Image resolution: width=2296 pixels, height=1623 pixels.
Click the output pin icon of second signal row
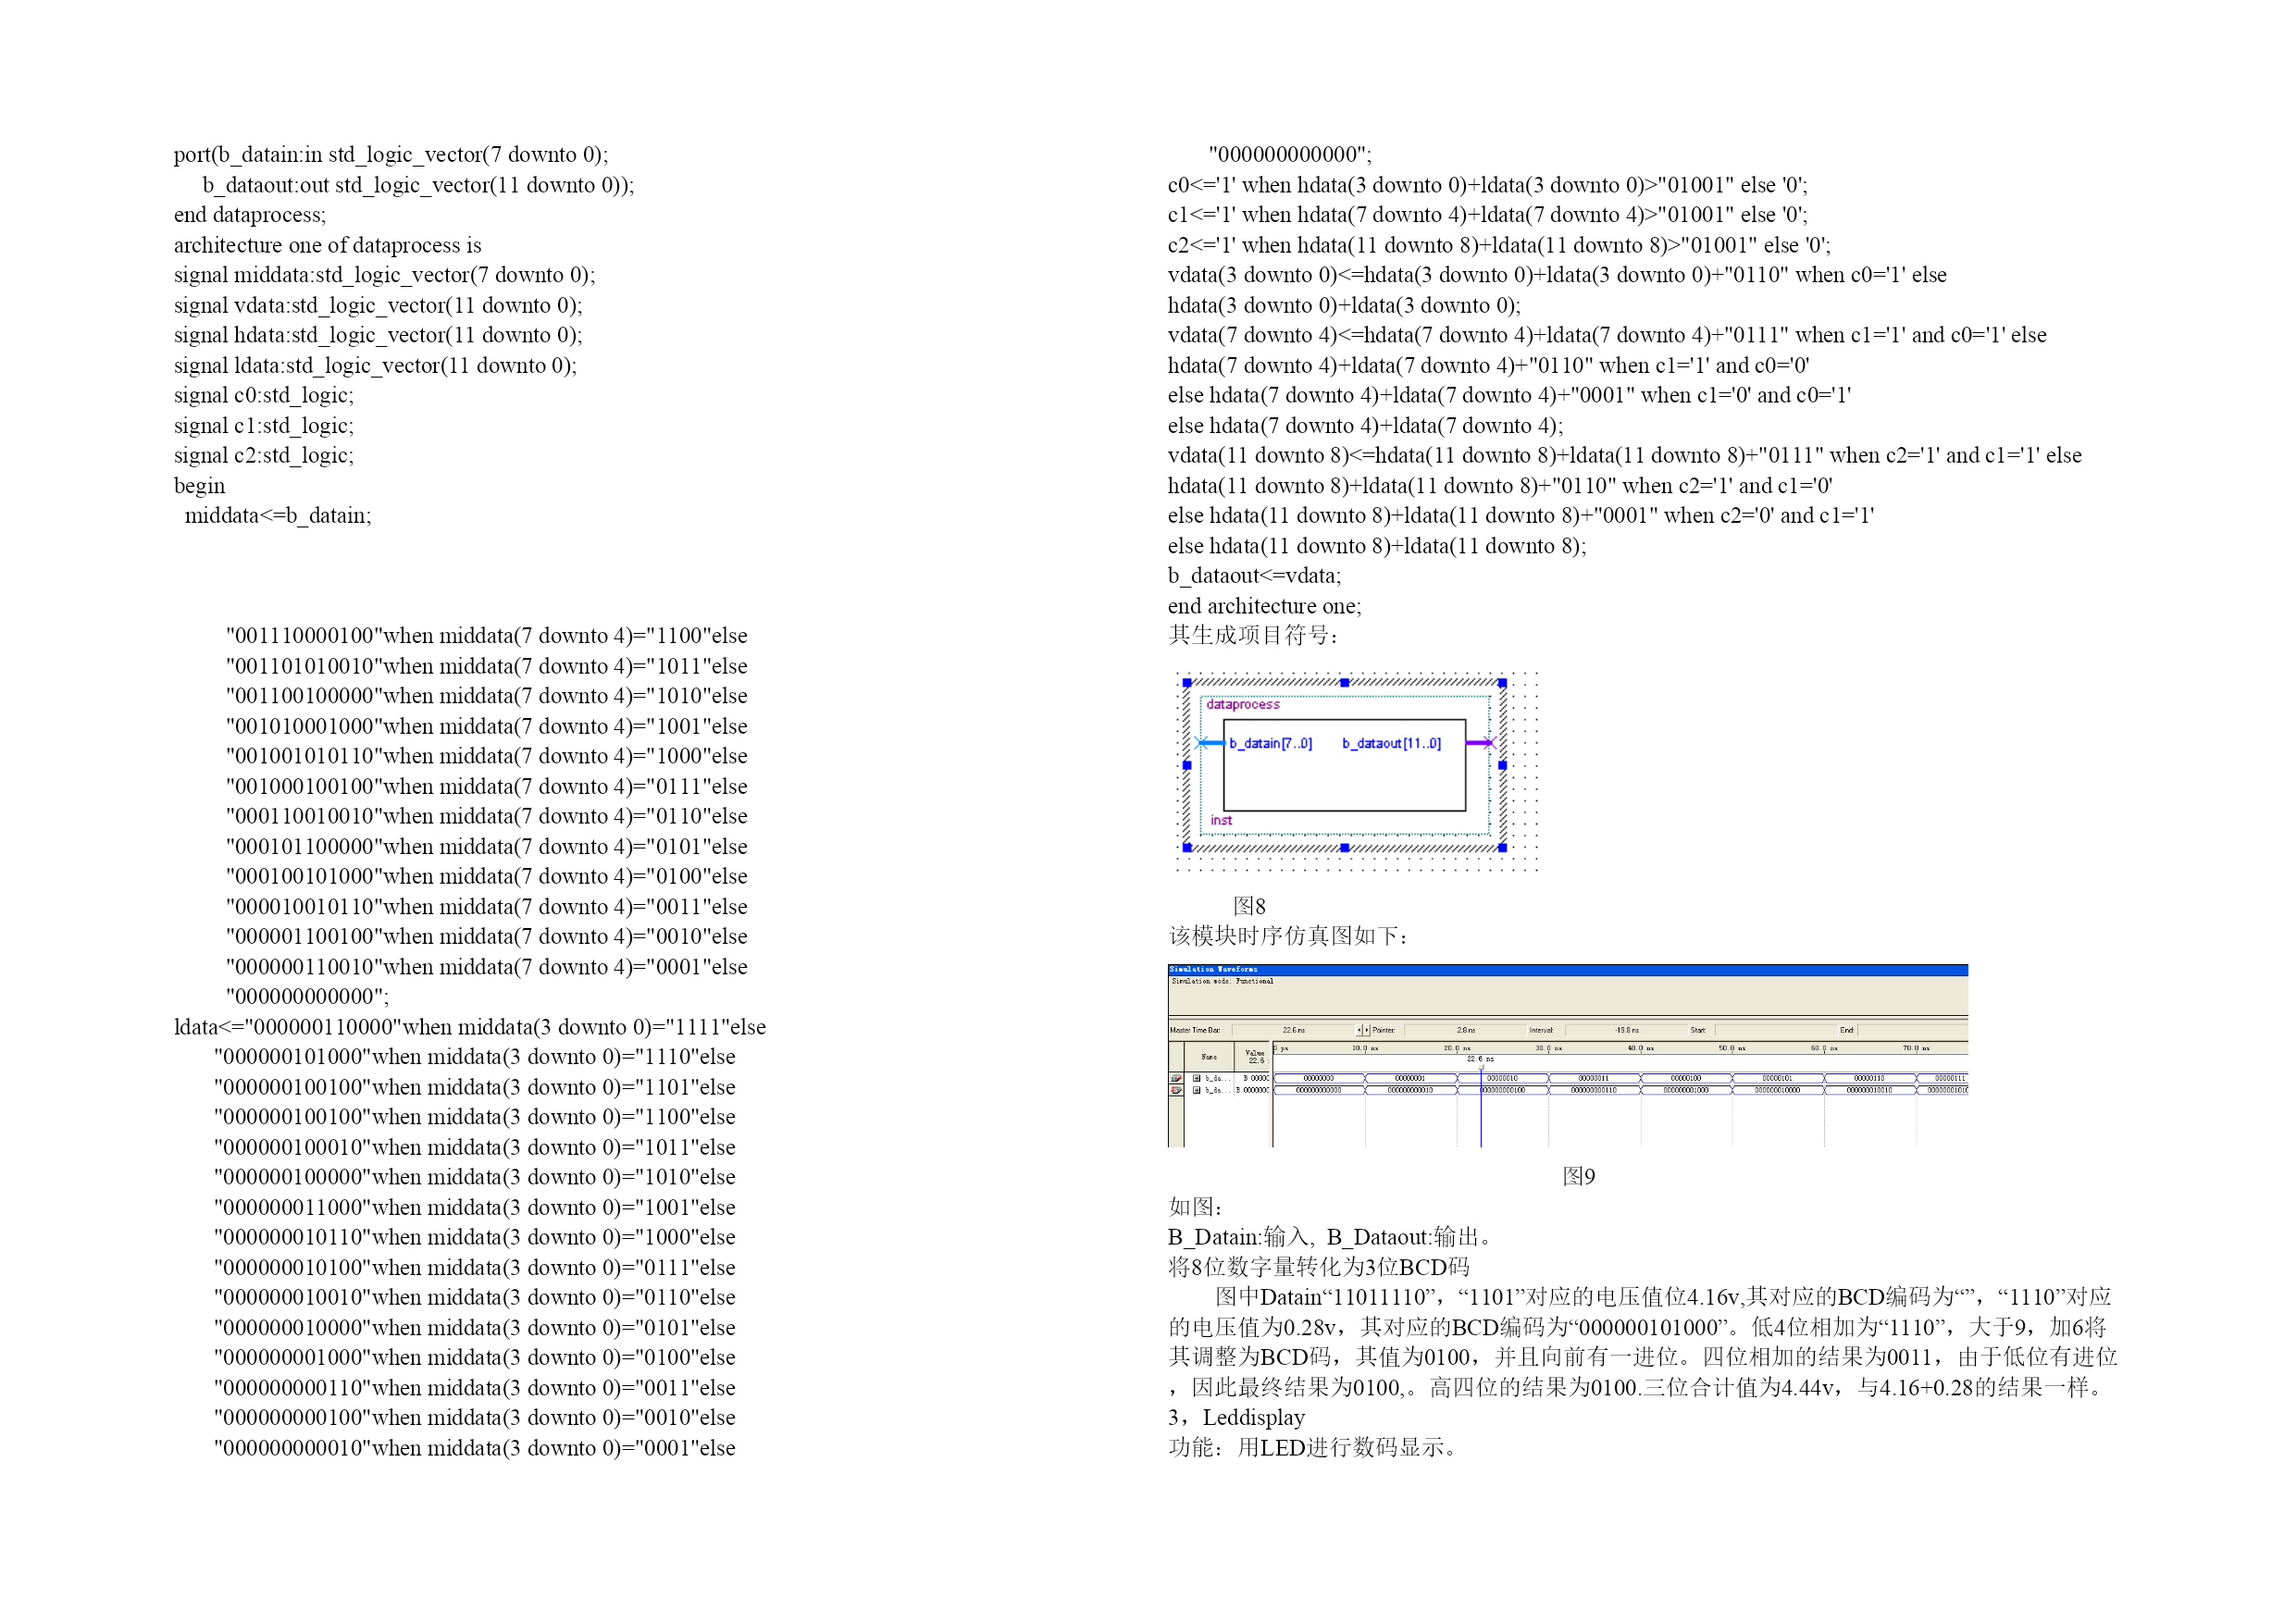coord(1176,1090)
